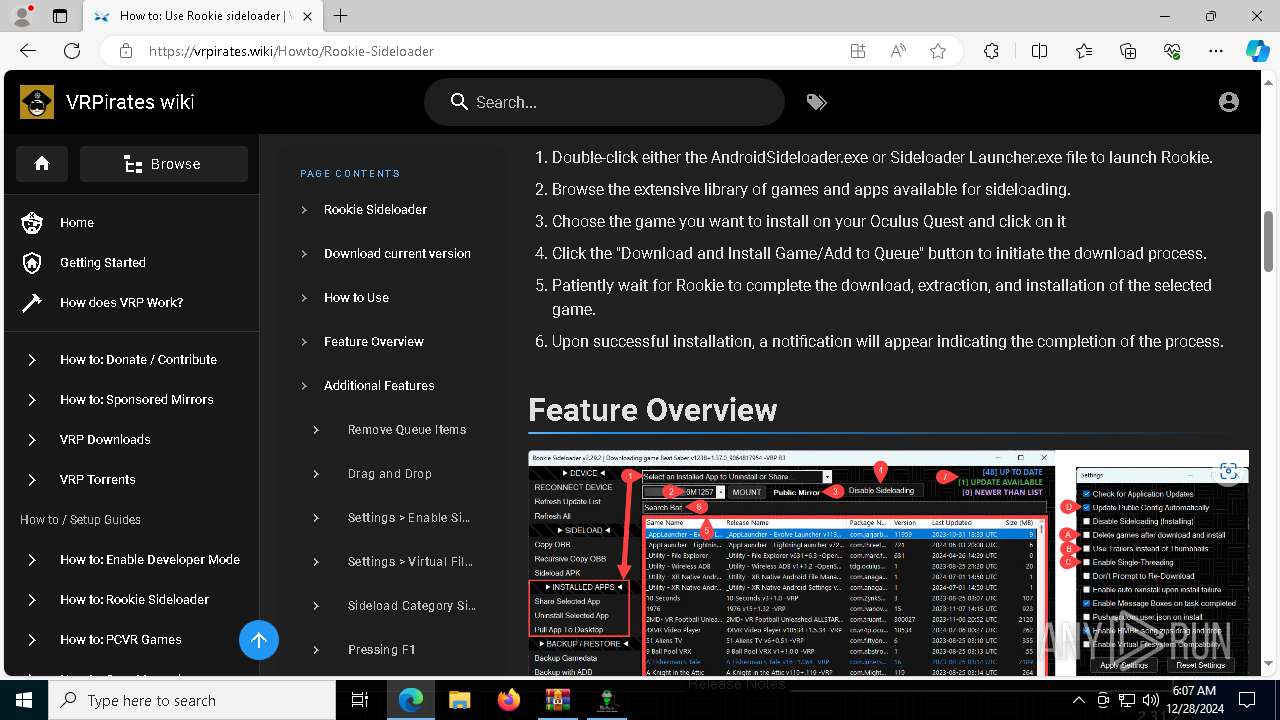This screenshot has width=1280, height=720.
Task: Open the tab actions menu icon
Action: [60, 16]
